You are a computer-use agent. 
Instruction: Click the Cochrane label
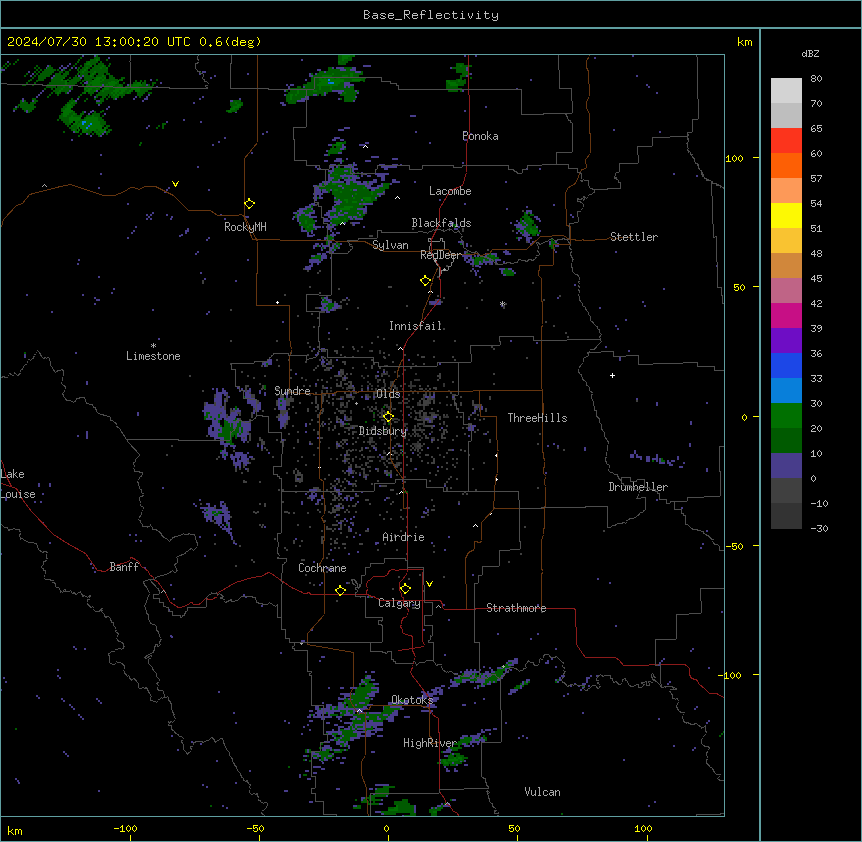point(322,568)
